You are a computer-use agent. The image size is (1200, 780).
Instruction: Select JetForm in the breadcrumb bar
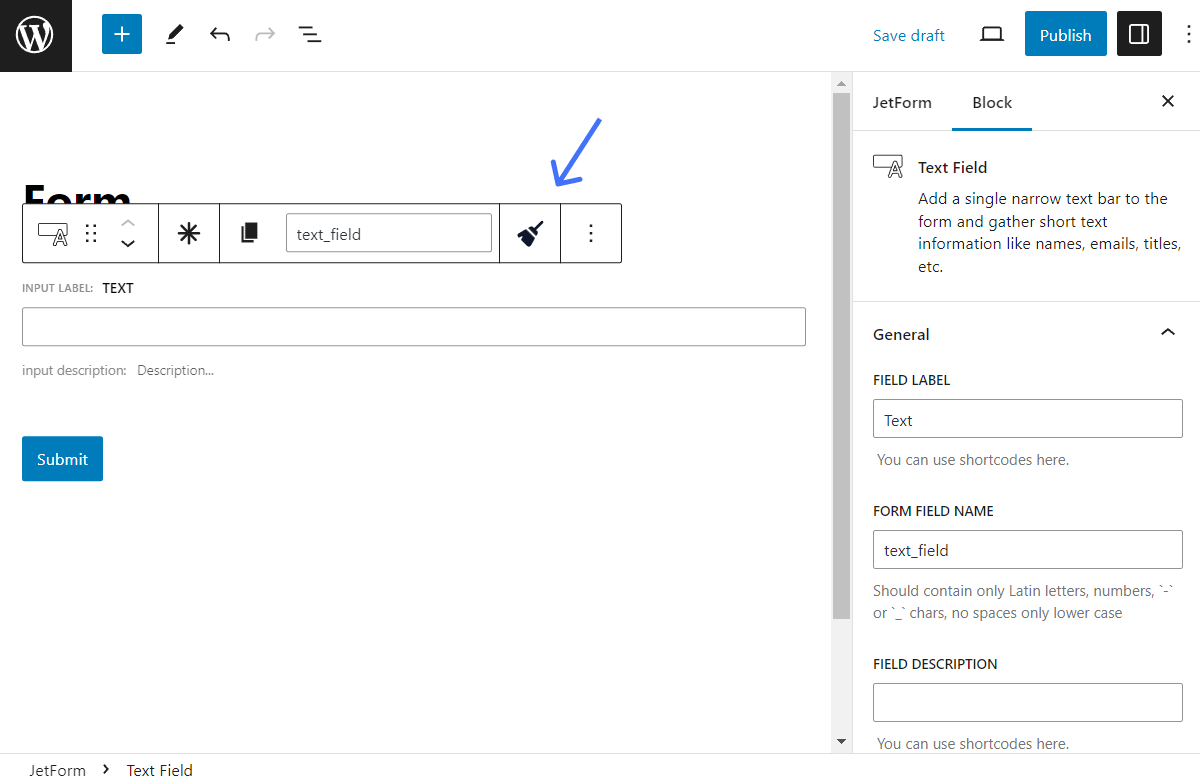point(56,770)
